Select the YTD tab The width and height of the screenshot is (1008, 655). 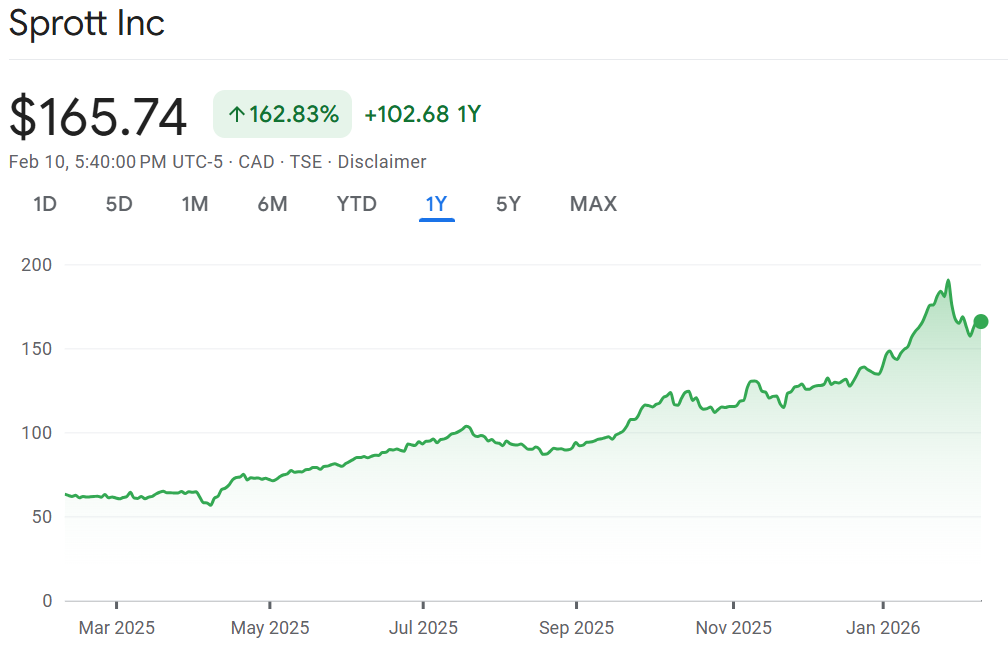(x=356, y=204)
